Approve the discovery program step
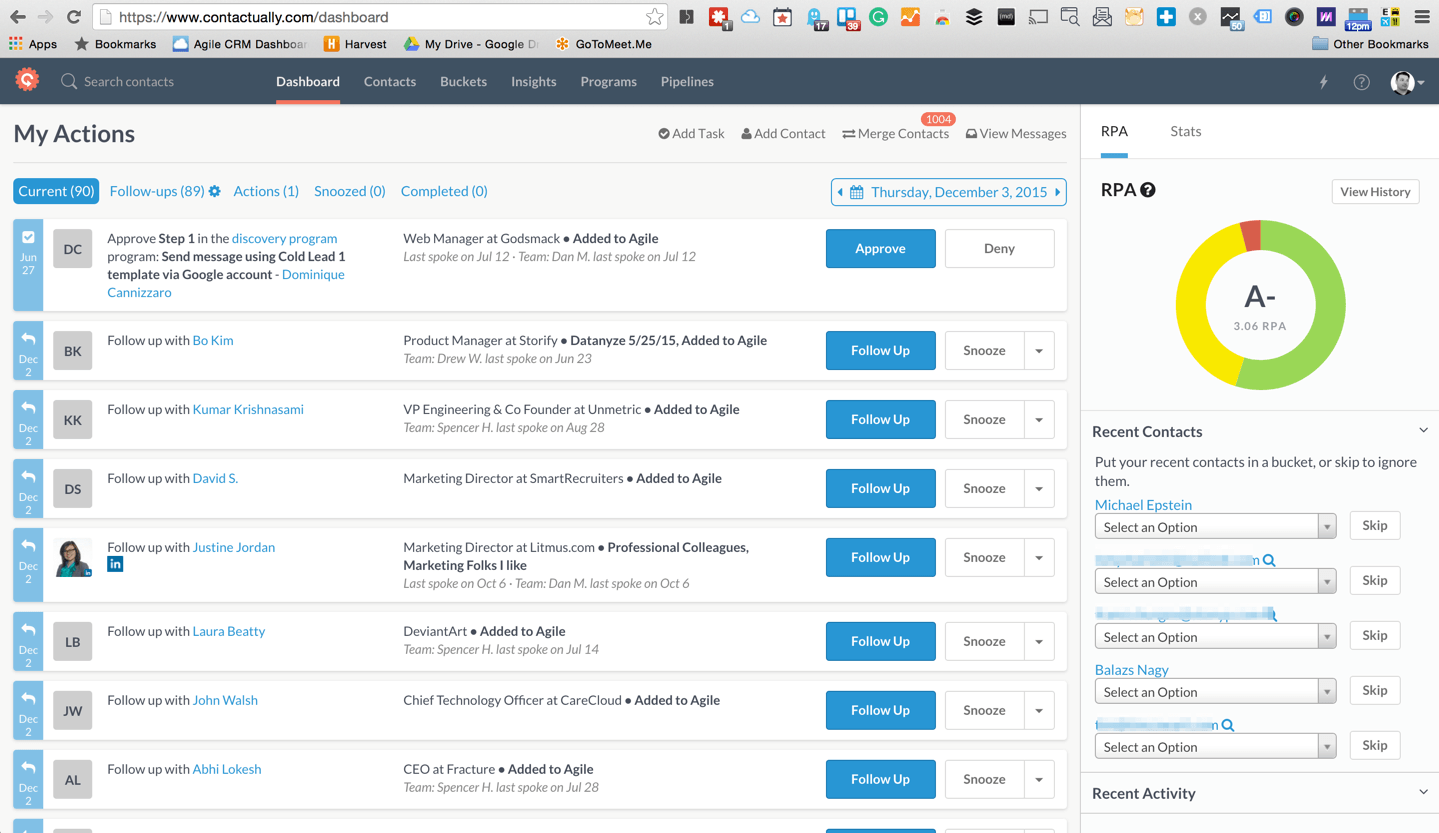This screenshot has width=1439, height=833. (x=881, y=249)
